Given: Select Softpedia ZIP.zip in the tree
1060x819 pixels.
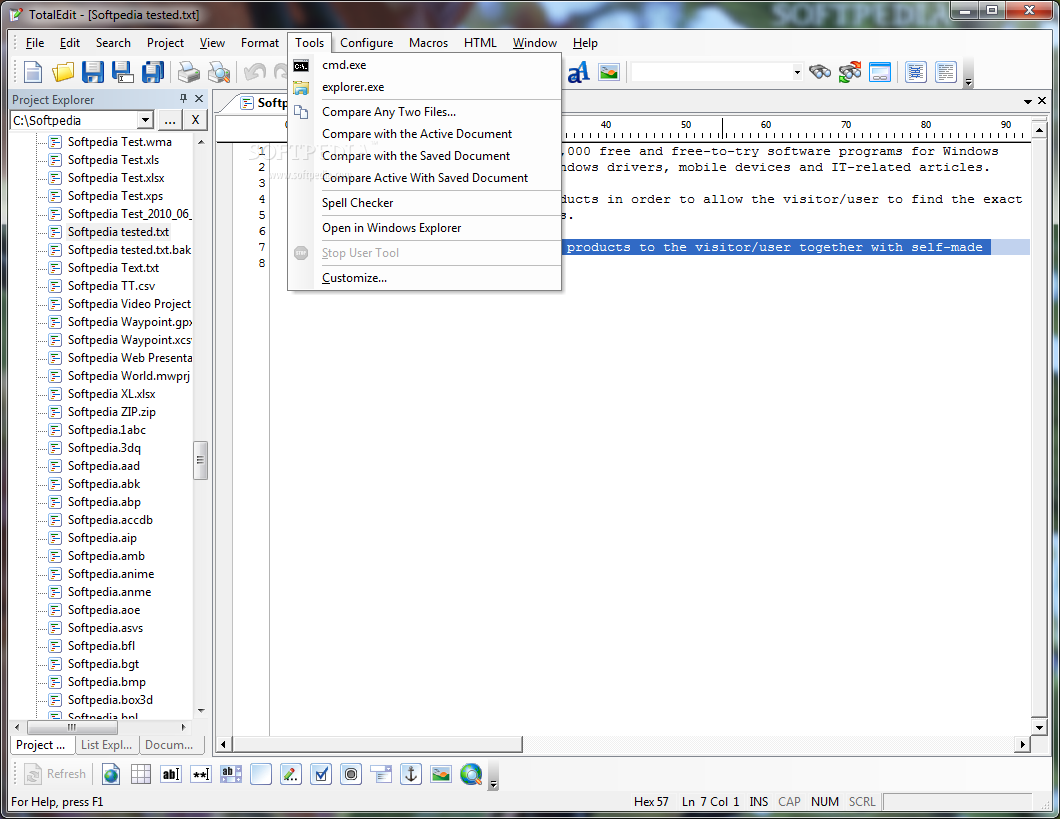Looking at the screenshot, I should 112,412.
